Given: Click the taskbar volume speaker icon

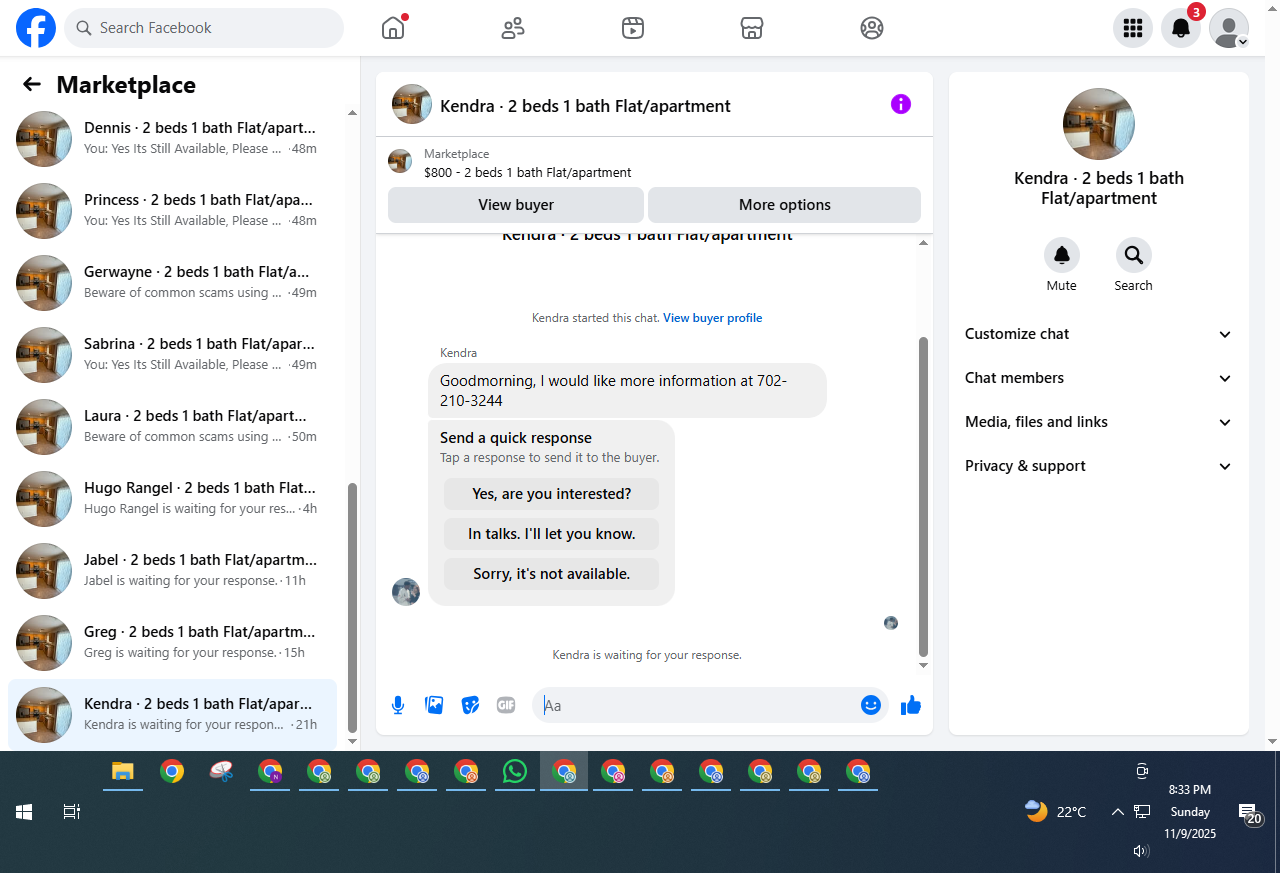Looking at the screenshot, I should pyautogui.click(x=1141, y=851).
